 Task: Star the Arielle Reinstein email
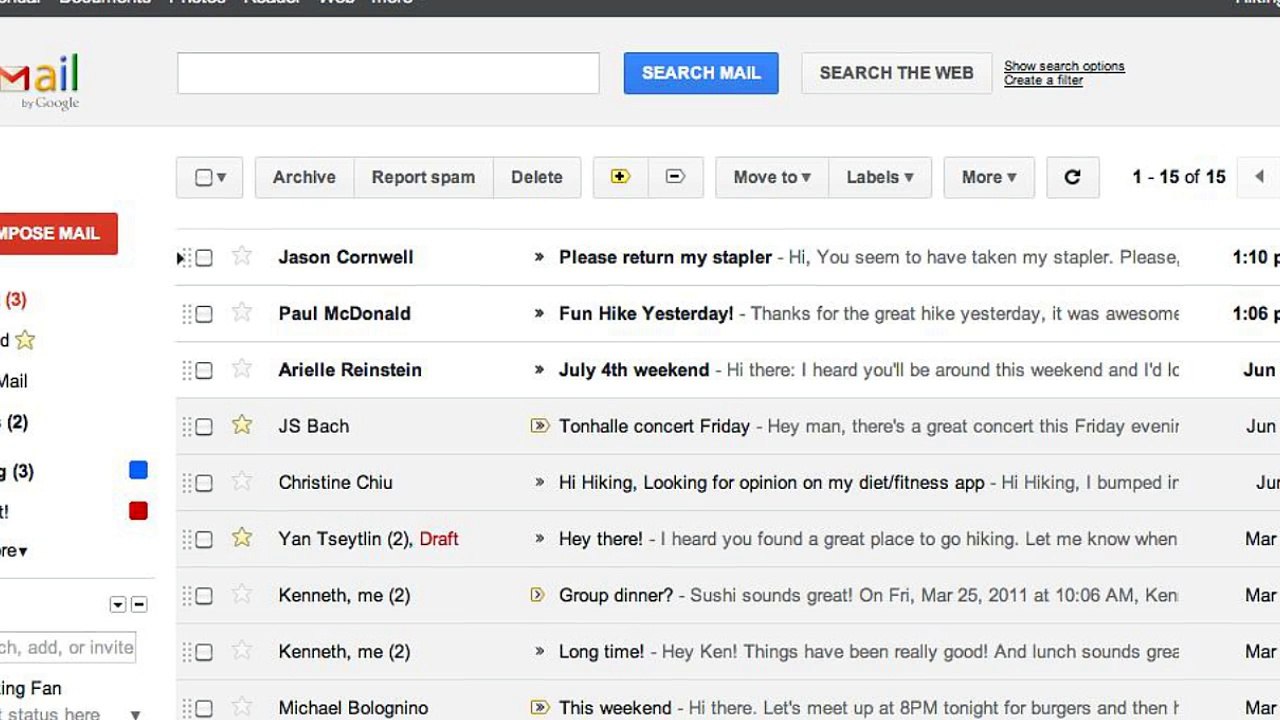[242, 369]
